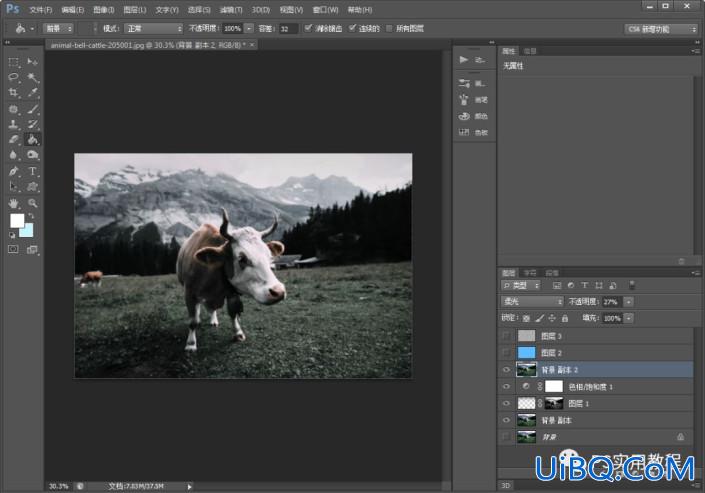
Task: Toggle anti-alias checkbox 消除锯齿
Action: tap(308, 28)
